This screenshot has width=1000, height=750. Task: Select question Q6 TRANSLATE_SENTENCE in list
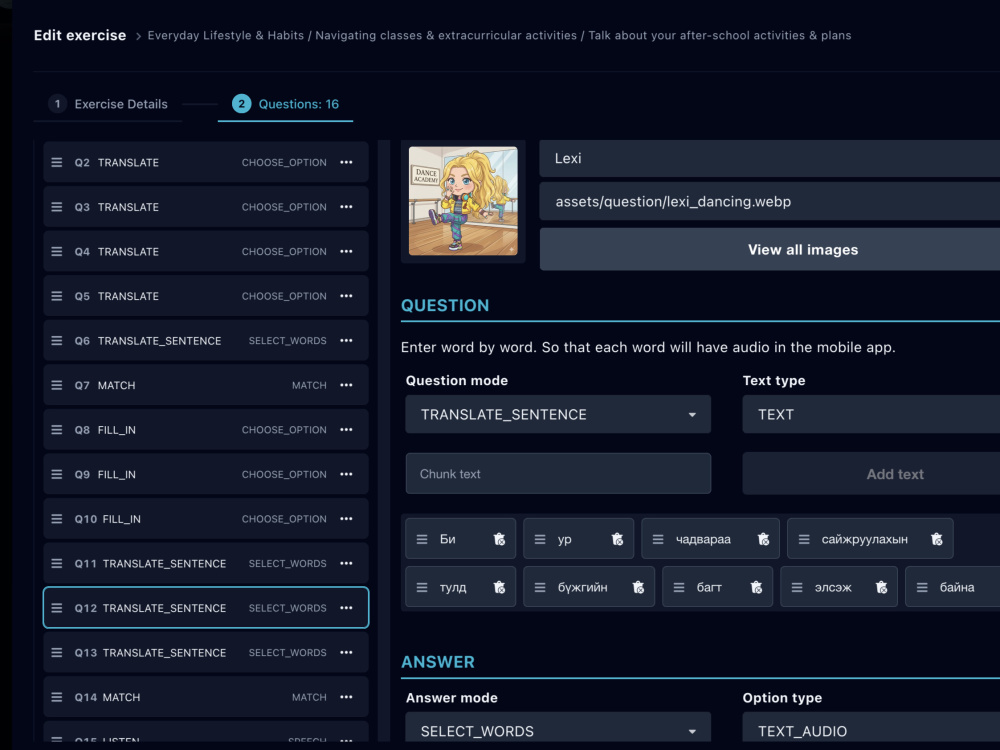point(206,341)
